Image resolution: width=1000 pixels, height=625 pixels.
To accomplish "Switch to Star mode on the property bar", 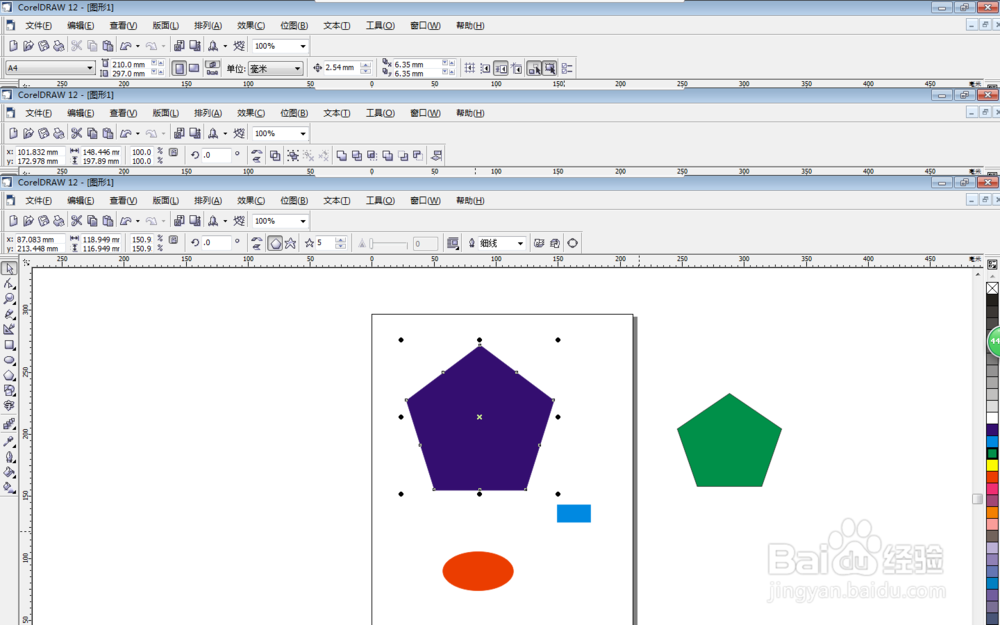I will (291, 242).
